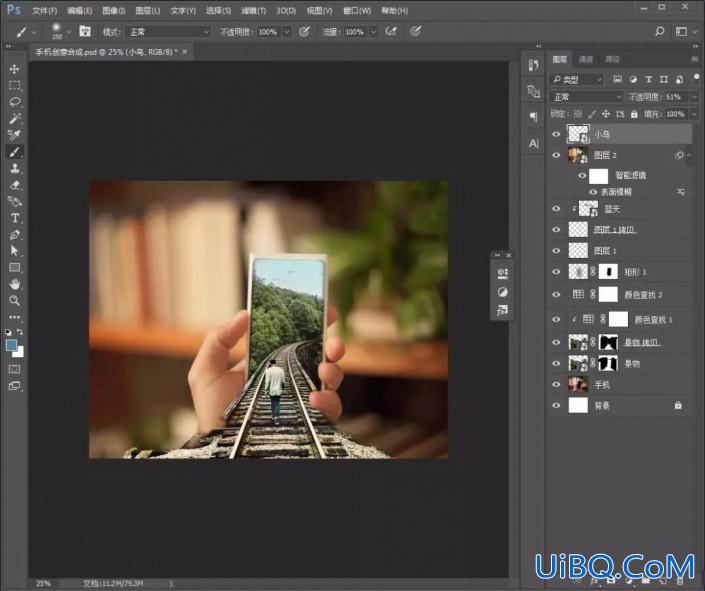Screen dimensions: 705x591
Task: Select the Pen tool
Action: [x=14, y=235]
